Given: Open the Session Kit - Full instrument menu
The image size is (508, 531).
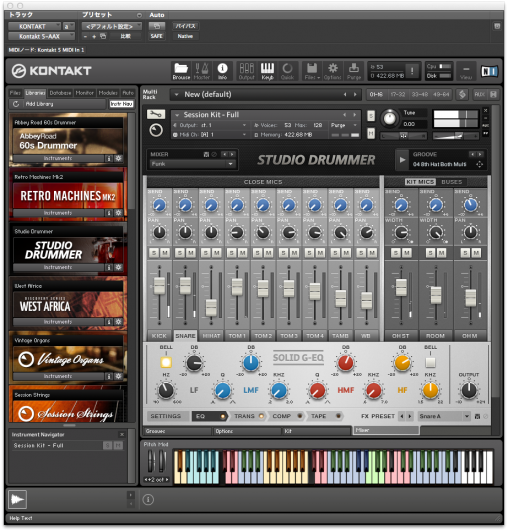Looking at the screenshot, I should pyautogui.click(x=265, y=115).
